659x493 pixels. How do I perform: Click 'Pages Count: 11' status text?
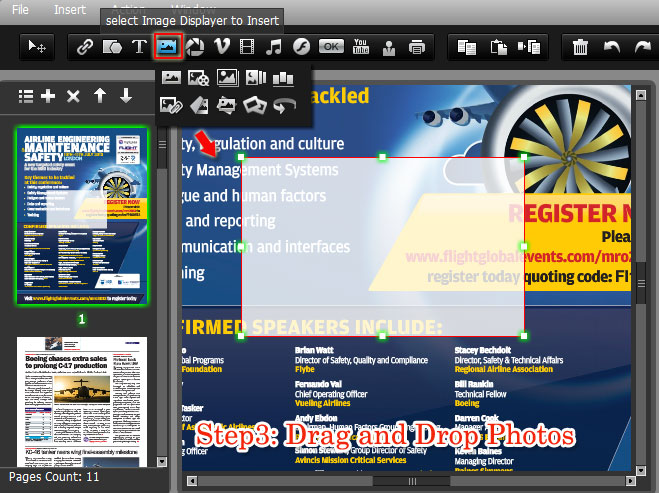(x=54, y=477)
